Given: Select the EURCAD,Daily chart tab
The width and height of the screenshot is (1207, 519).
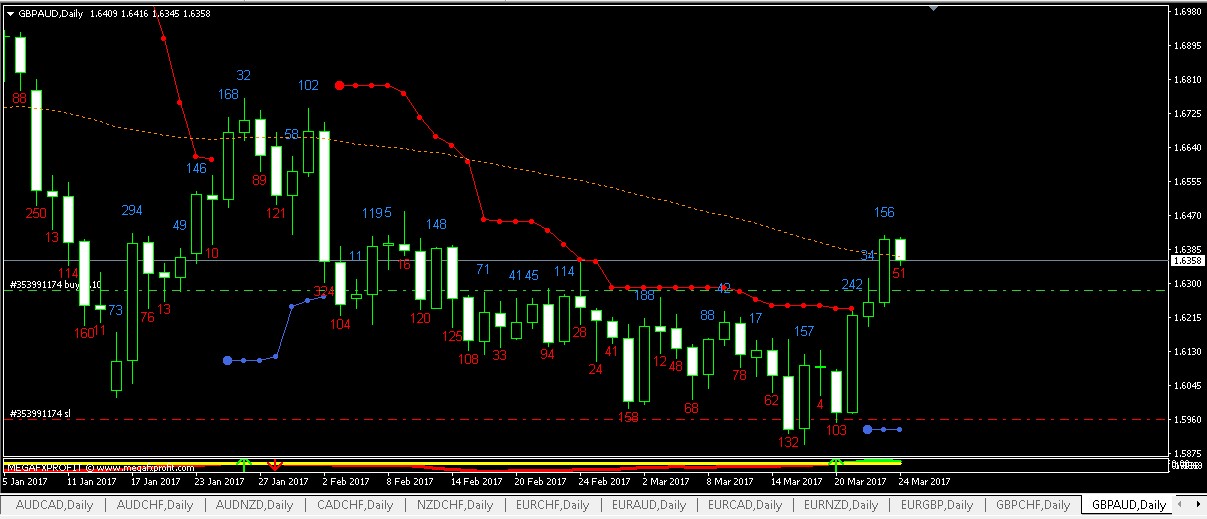Looking at the screenshot, I should pyautogui.click(x=744, y=505).
